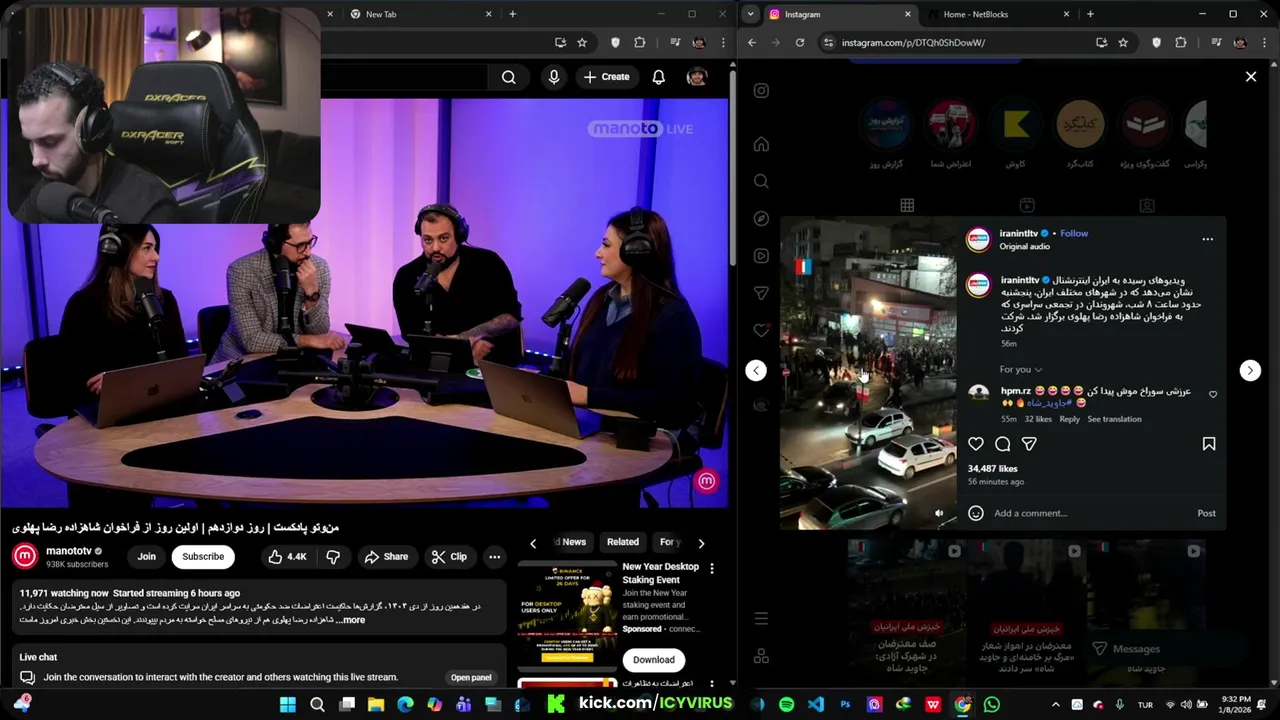
Task: Click the Add a comment field
Action: [1090, 513]
